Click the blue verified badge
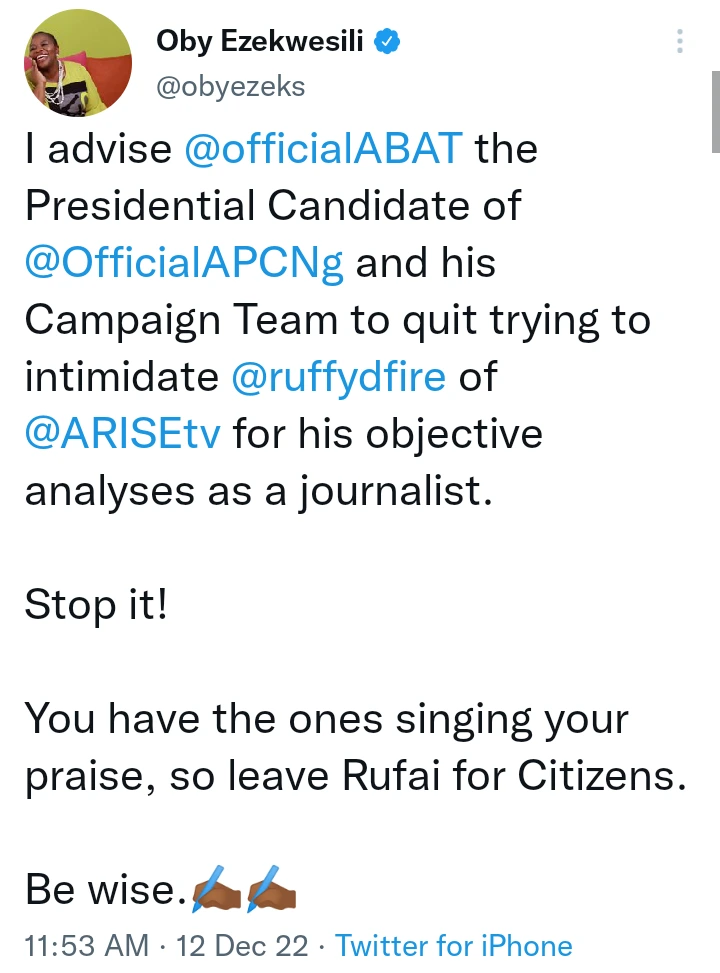 point(386,41)
